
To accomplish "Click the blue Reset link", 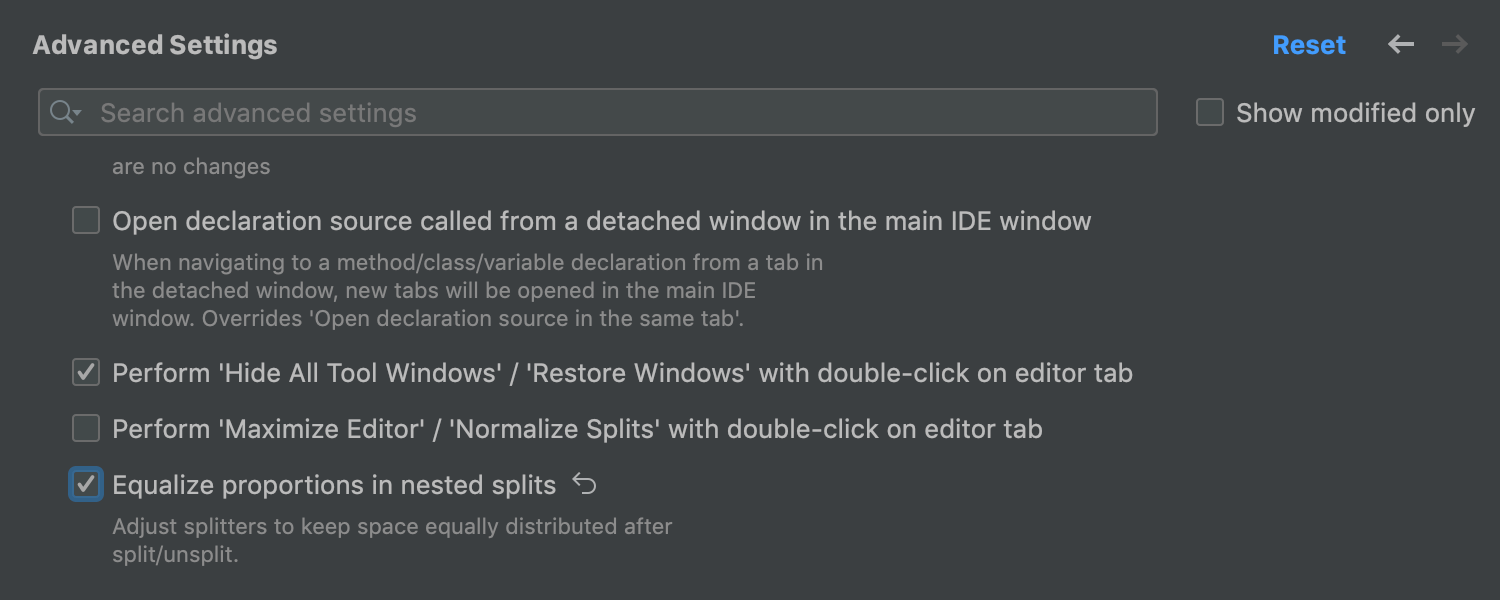I will [x=1309, y=45].
